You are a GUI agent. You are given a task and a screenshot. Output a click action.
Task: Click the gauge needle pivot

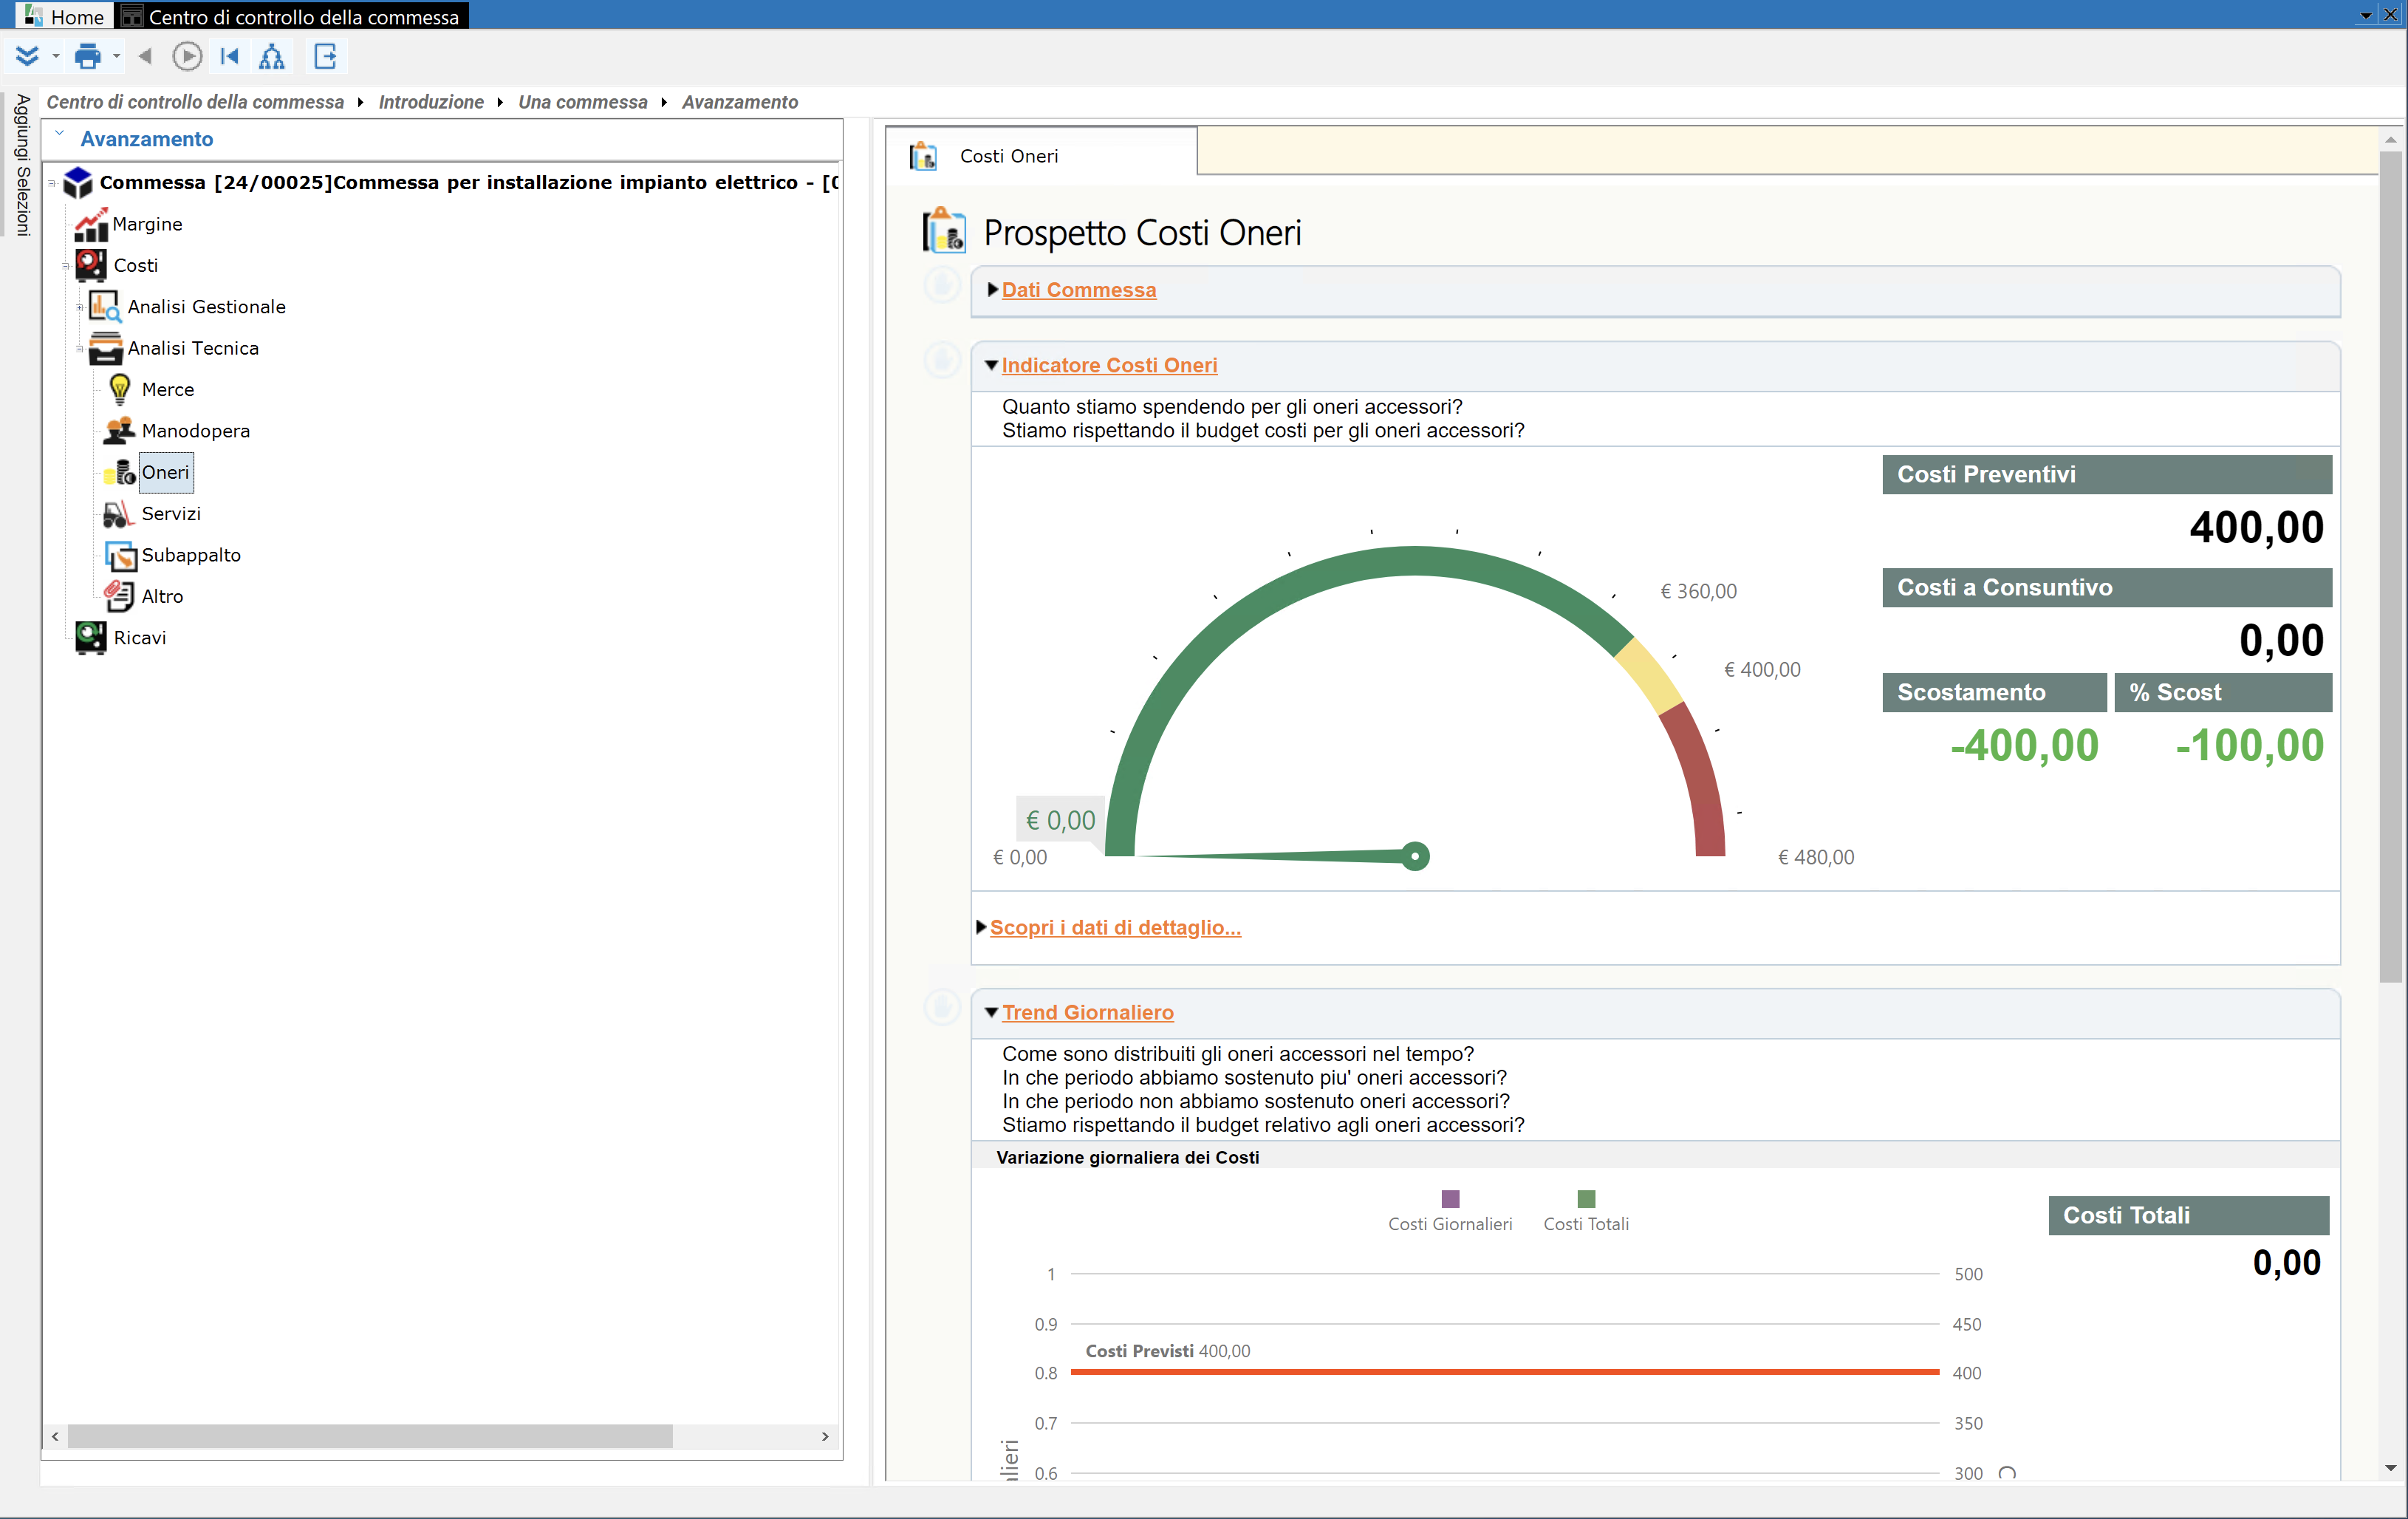(x=1415, y=856)
